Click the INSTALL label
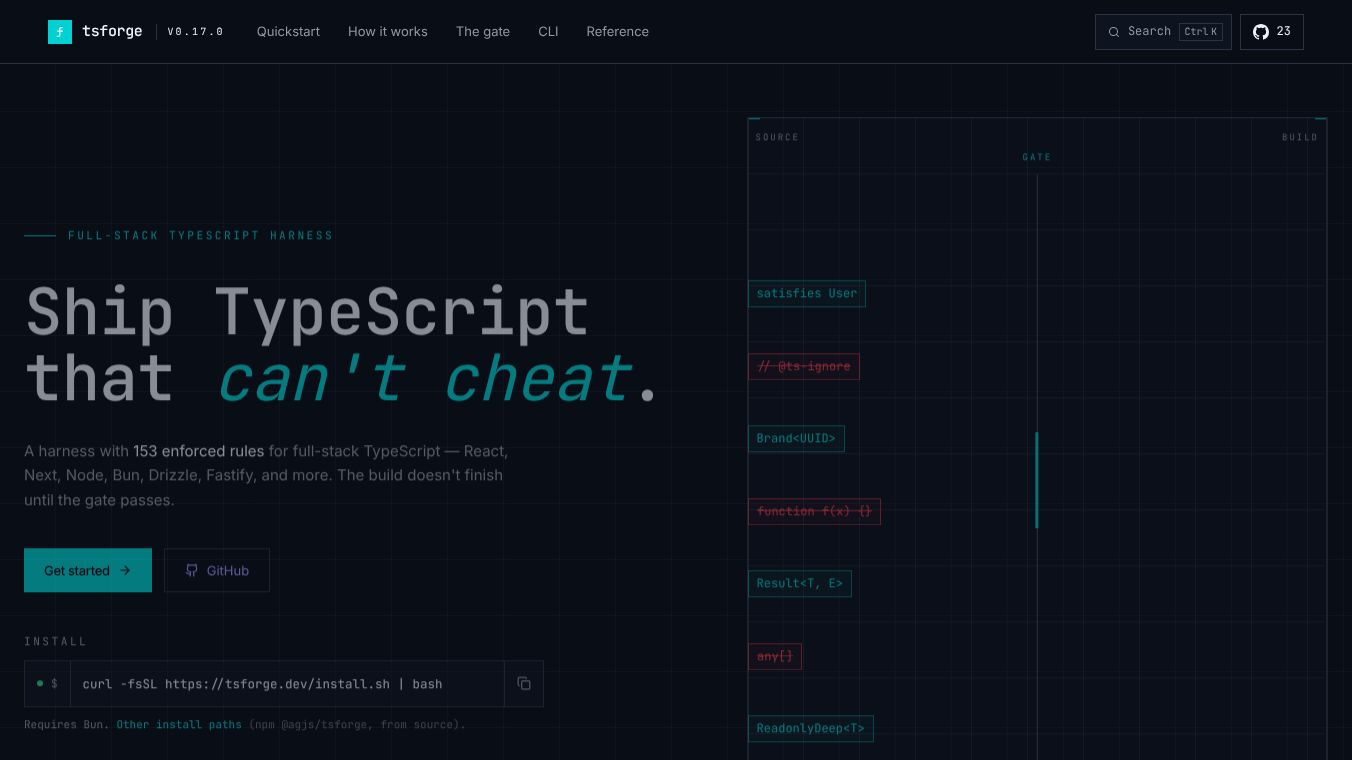The width and height of the screenshot is (1352, 760). [x=55, y=641]
